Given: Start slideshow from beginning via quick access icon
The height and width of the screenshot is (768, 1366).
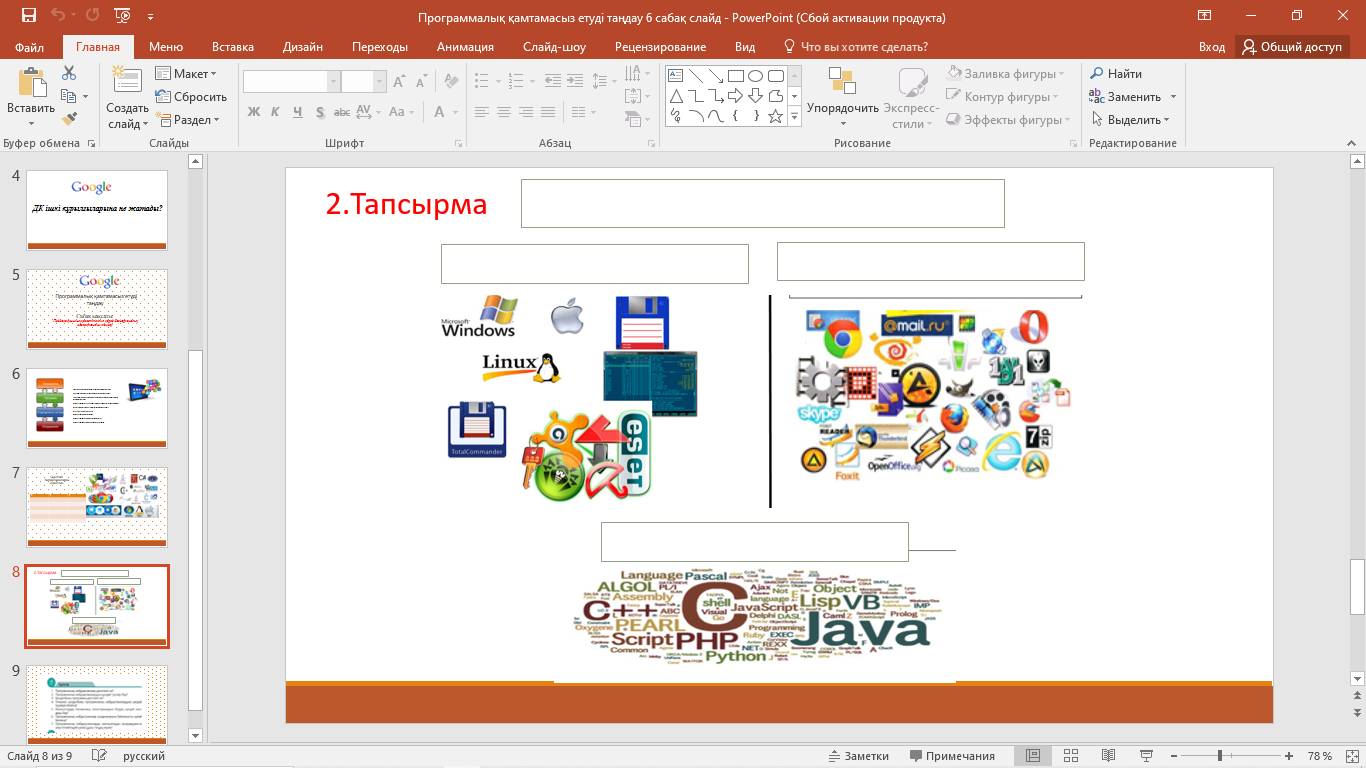Looking at the screenshot, I should point(122,16).
